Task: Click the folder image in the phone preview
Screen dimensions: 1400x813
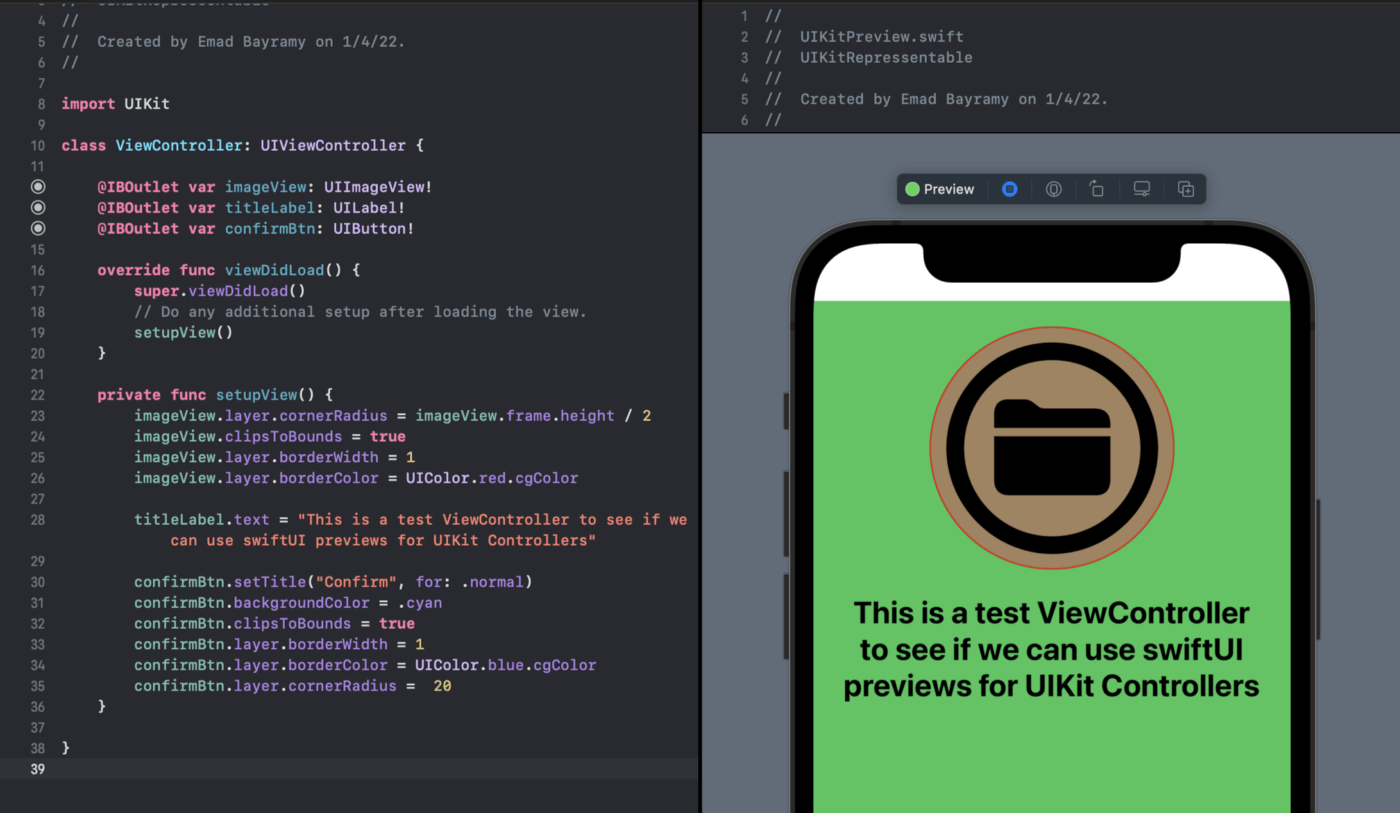Action: click(1050, 447)
